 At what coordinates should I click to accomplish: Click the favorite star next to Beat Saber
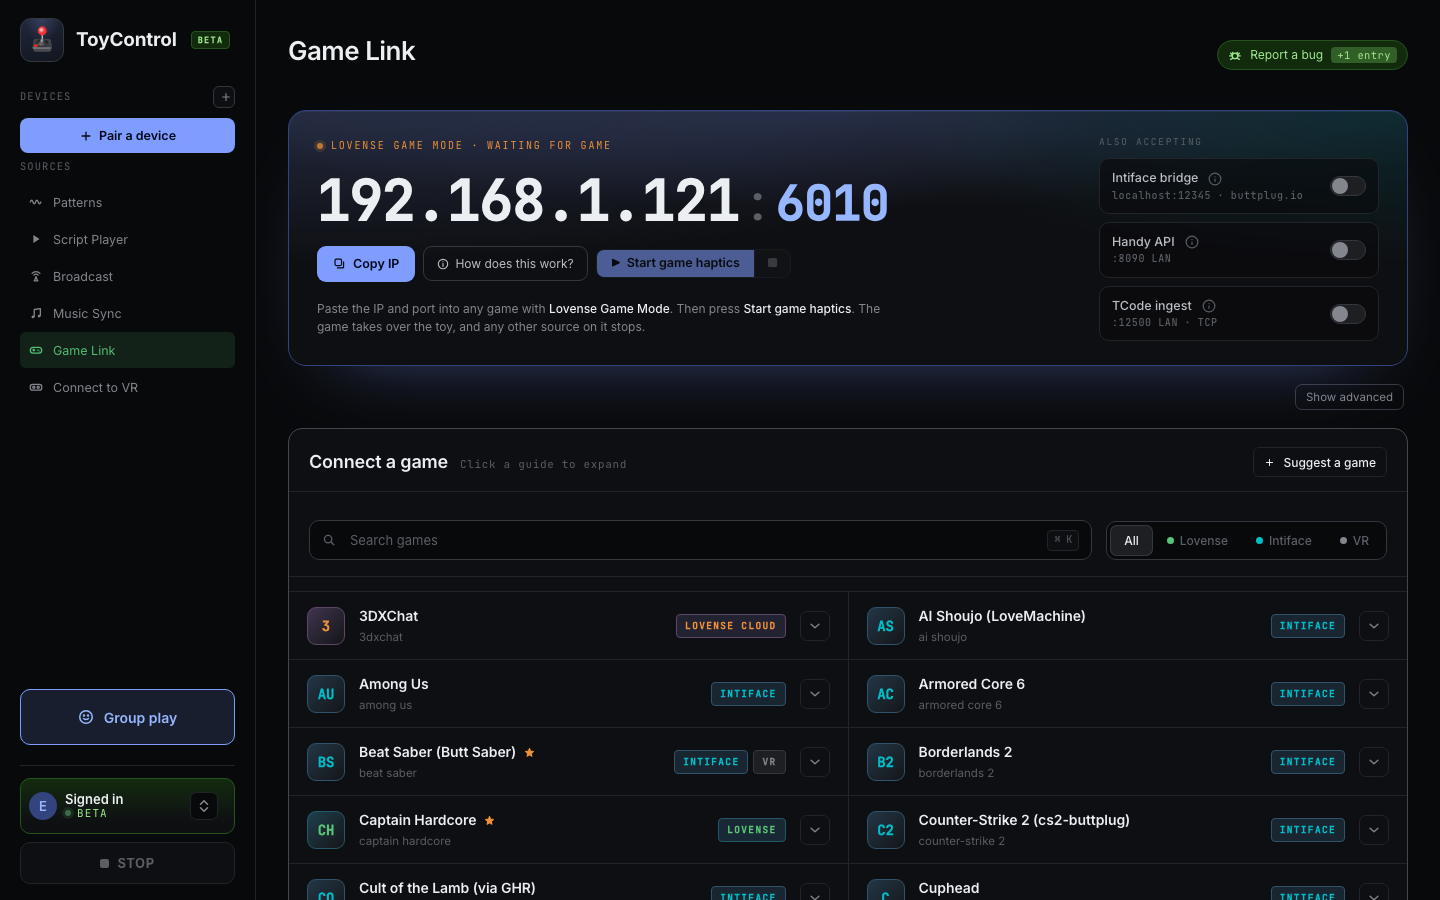point(530,752)
